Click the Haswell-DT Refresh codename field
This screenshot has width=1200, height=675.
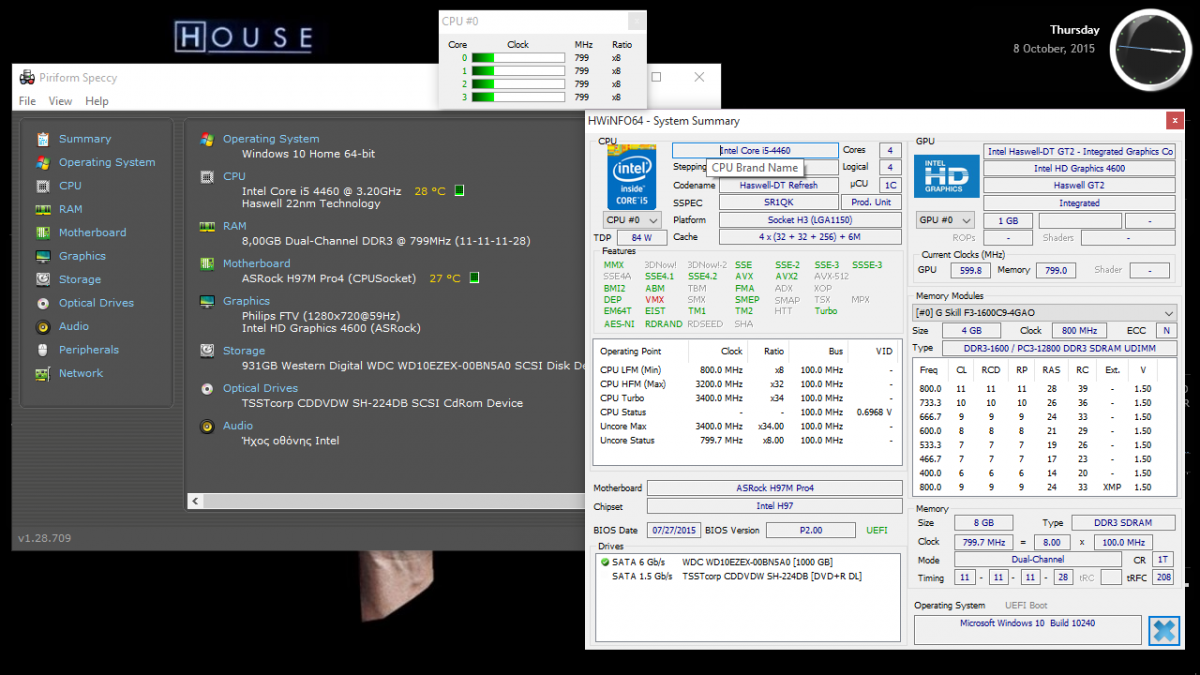[x=779, y=185]
